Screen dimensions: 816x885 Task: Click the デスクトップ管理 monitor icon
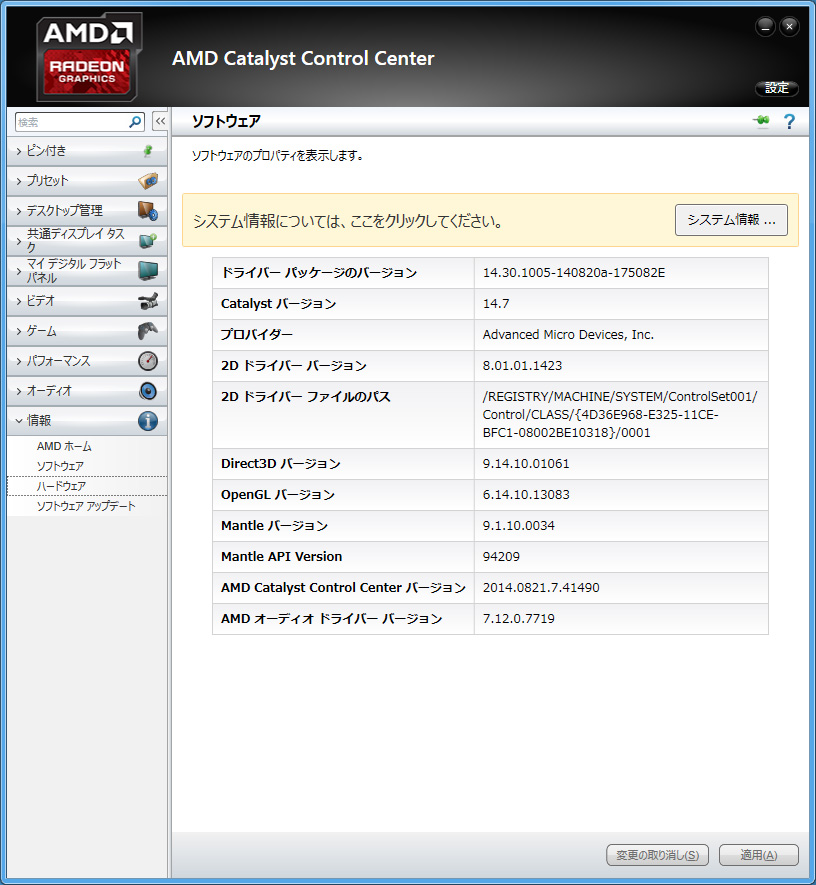[148, 211]
